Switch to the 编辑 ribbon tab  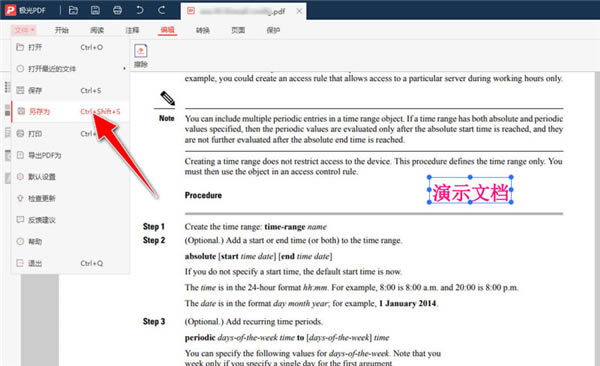[167, 30]
